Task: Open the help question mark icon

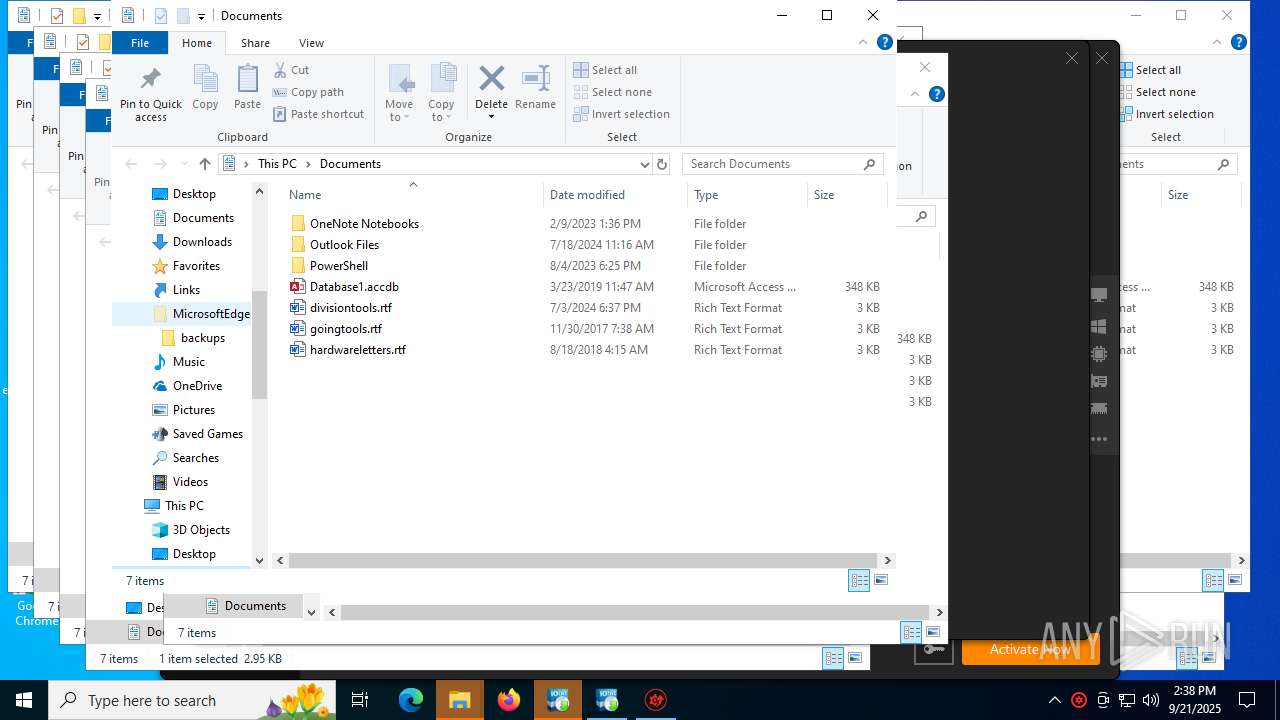Action: pyautogui.click(x=884, y=43)
